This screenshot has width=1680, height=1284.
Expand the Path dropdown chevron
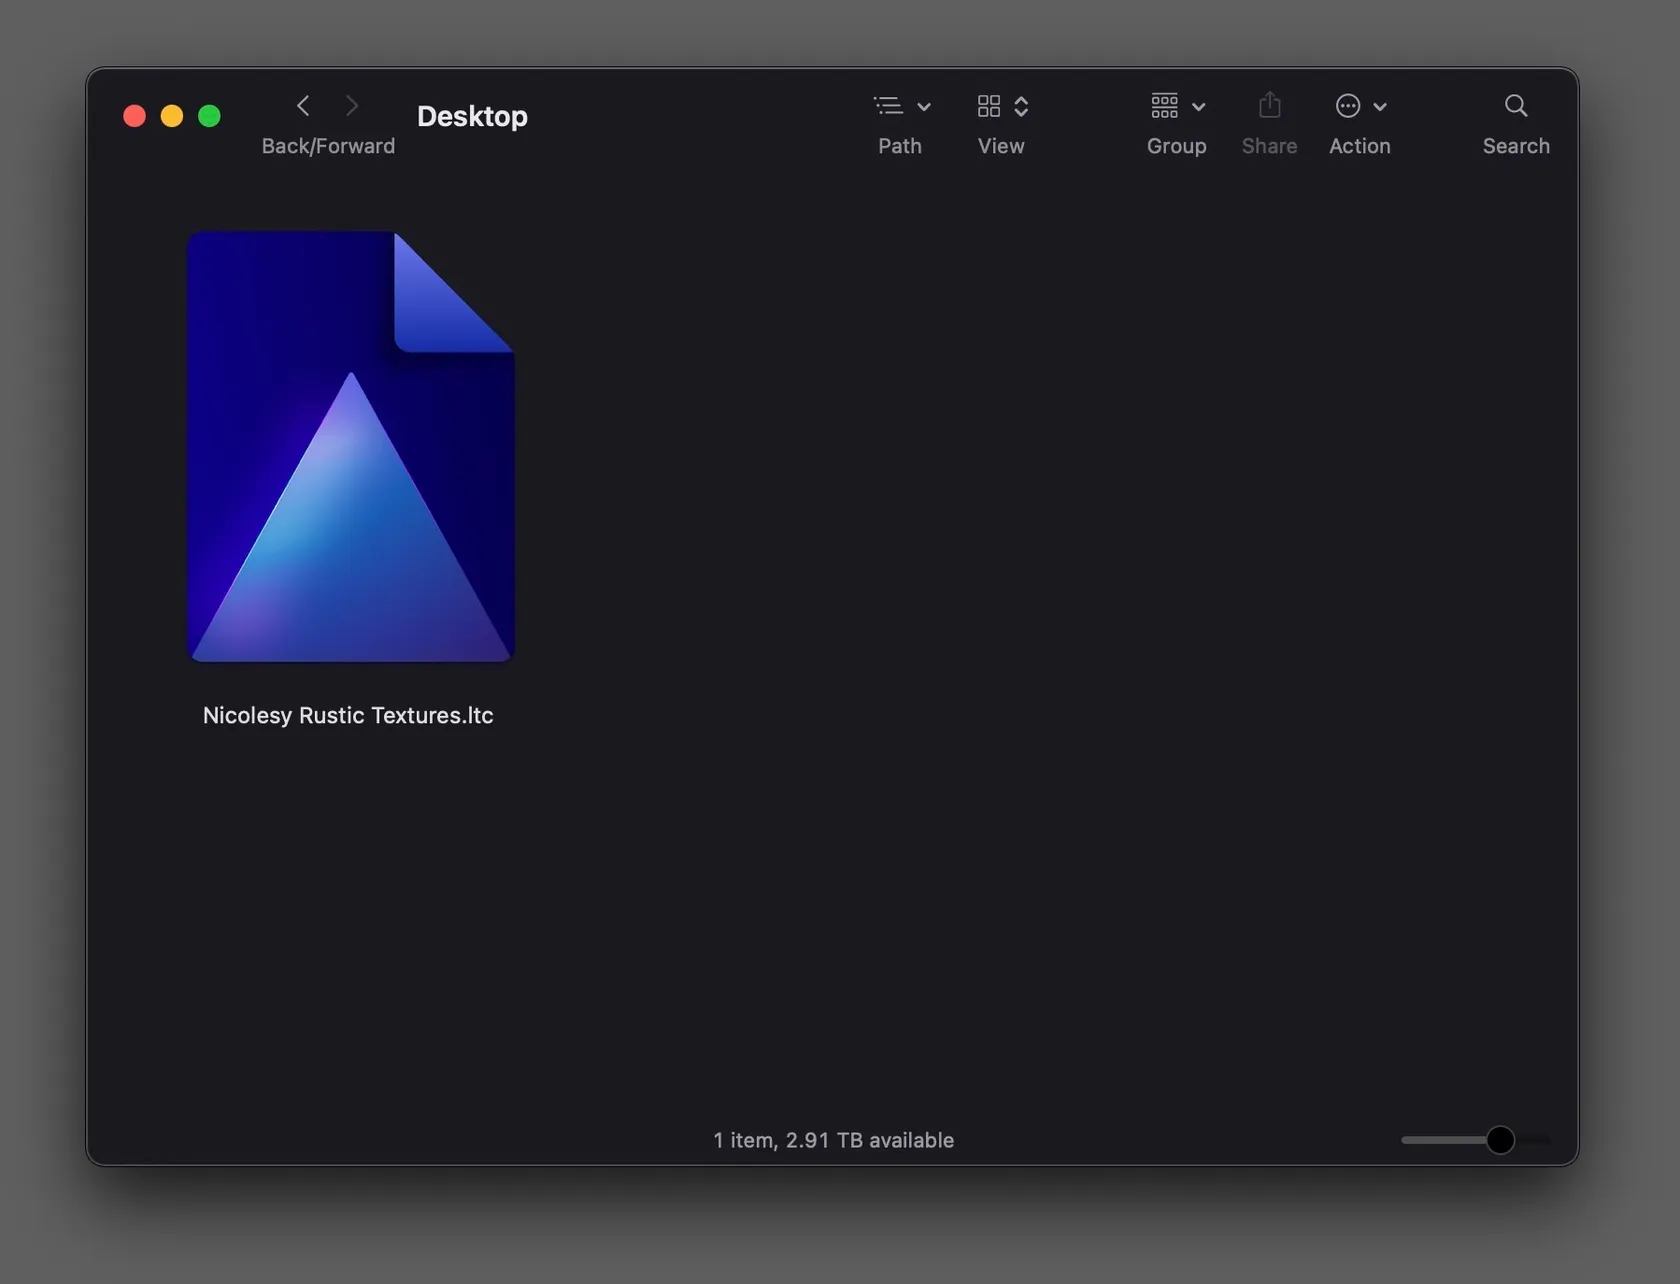coord(924,107)
